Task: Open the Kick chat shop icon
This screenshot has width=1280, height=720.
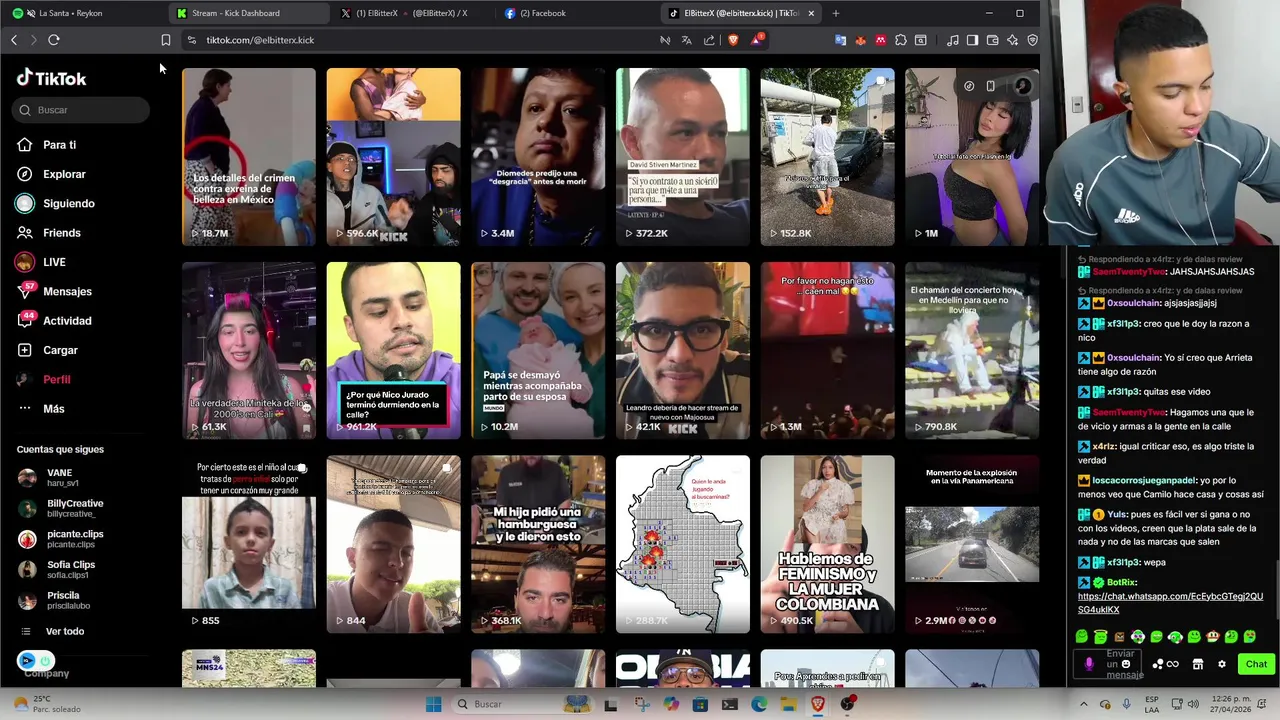Action: [1198, 664]
